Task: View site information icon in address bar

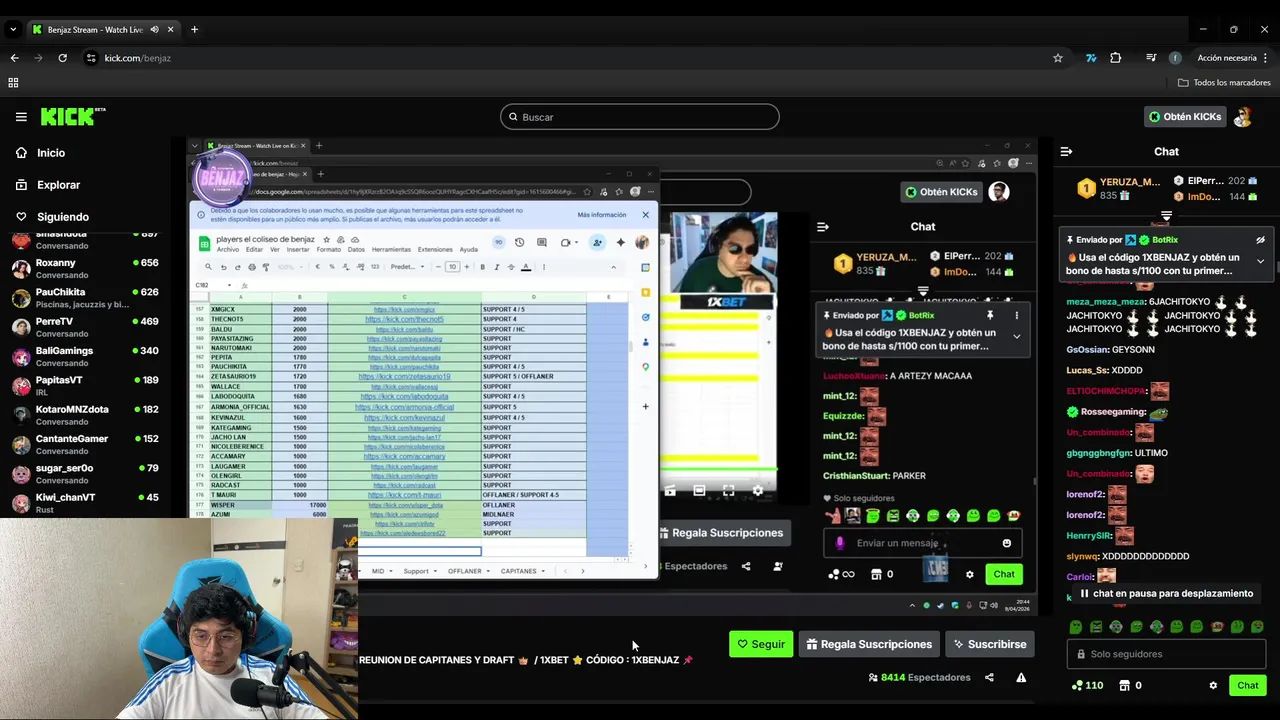Action: [x=91, y=58]
